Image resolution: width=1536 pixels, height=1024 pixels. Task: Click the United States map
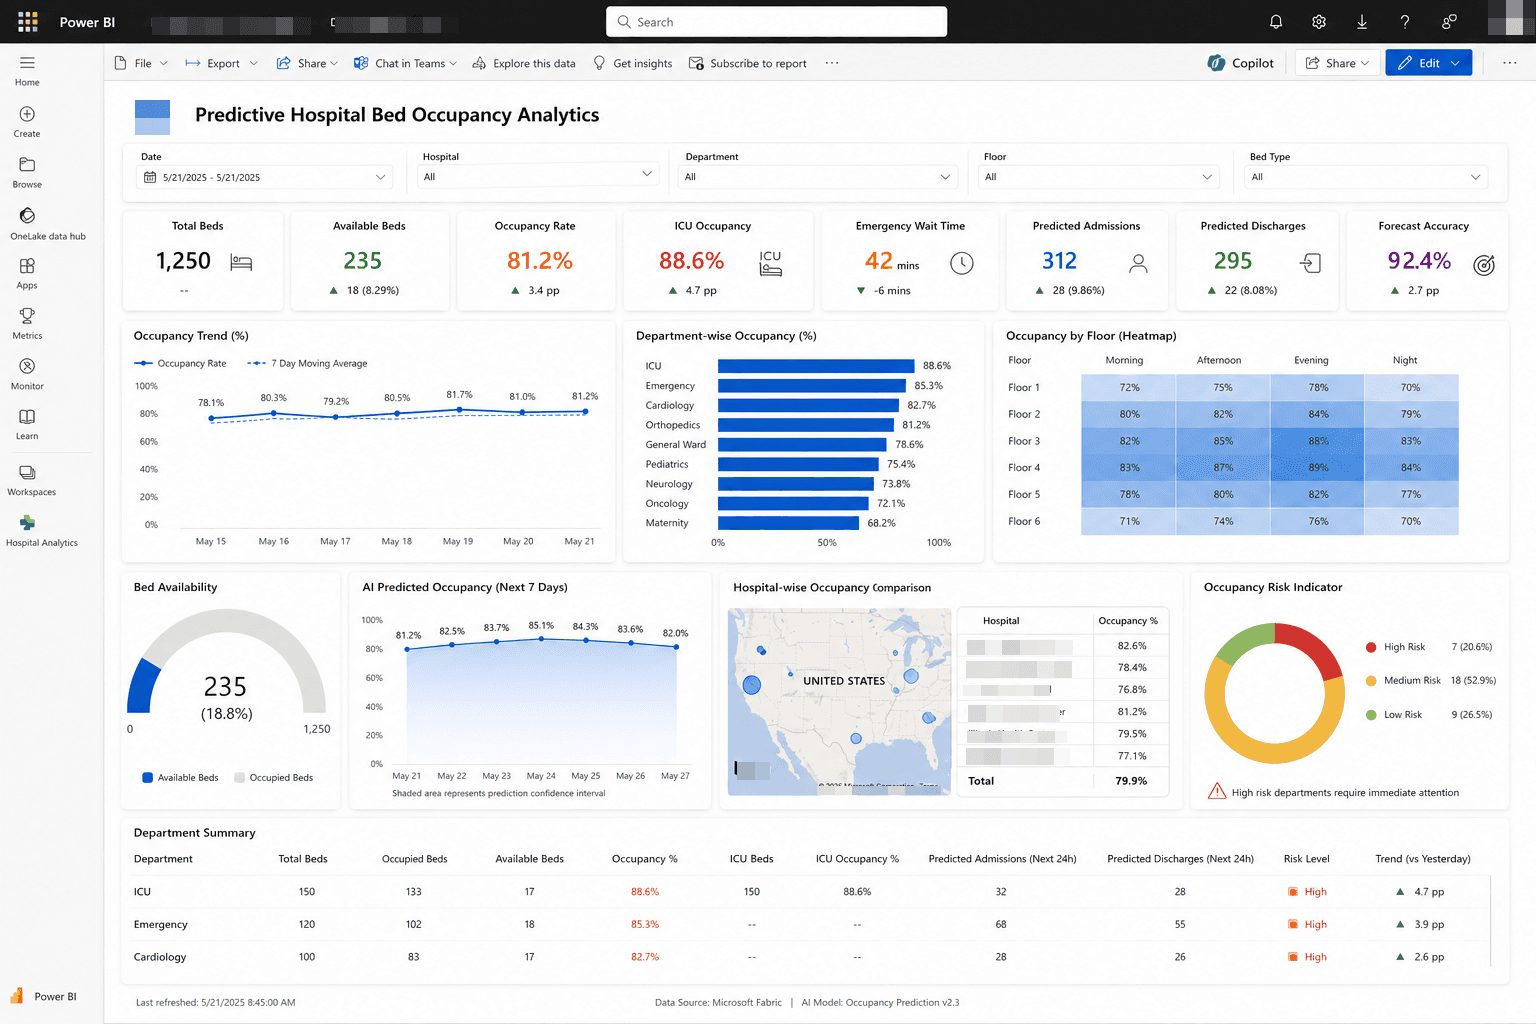pyautogui.click(x=839, y=702)
